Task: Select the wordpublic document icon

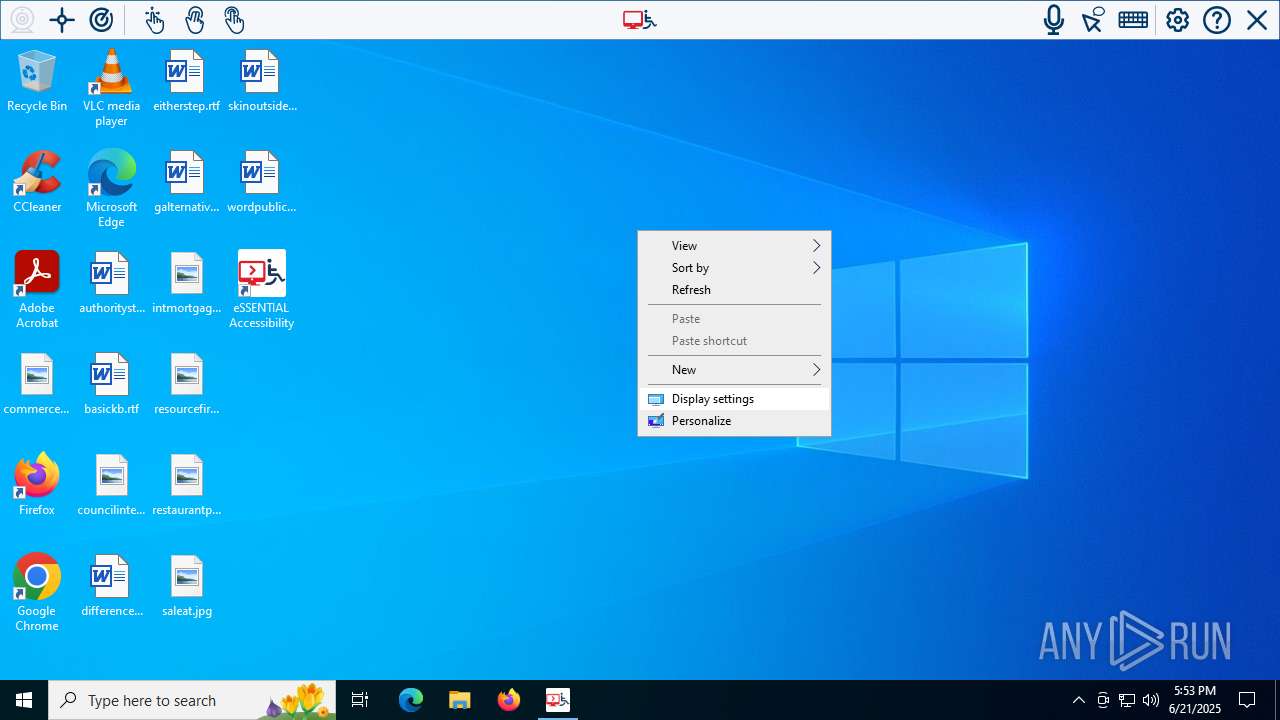Action: [261, 182]
